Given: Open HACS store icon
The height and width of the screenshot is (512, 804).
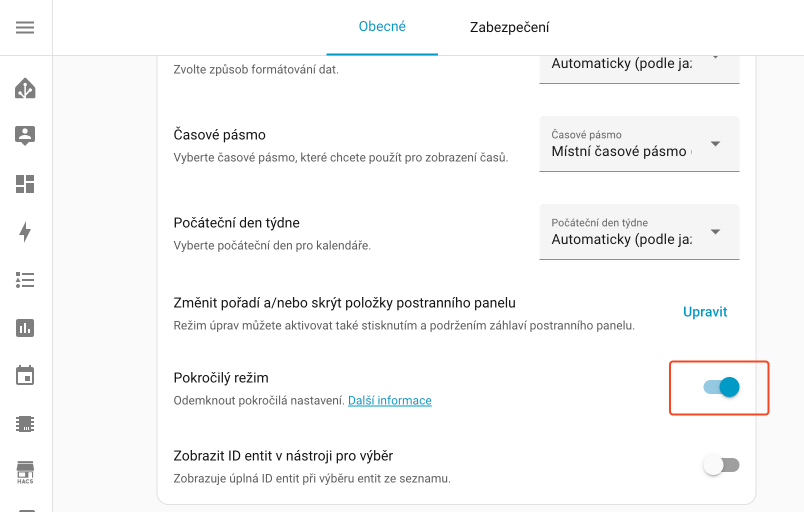Looking at the screenshot, I should click(25, 471).
